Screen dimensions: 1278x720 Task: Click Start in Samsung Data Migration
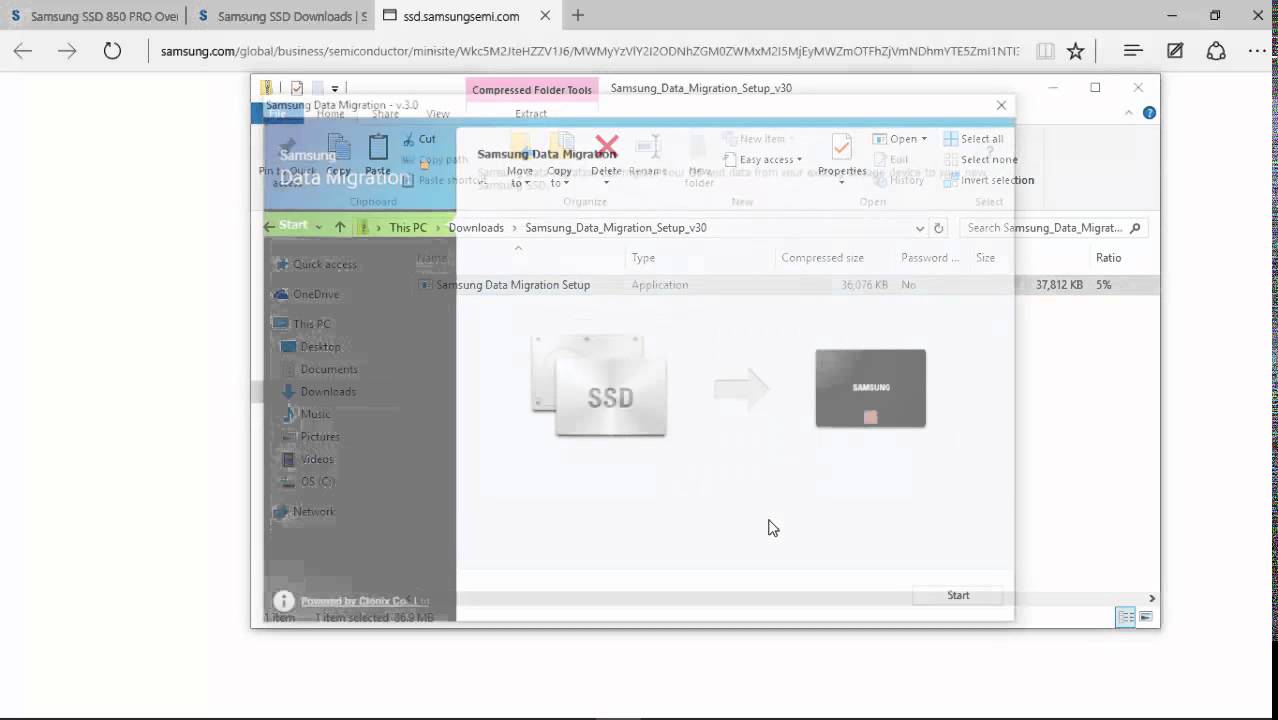958,595
